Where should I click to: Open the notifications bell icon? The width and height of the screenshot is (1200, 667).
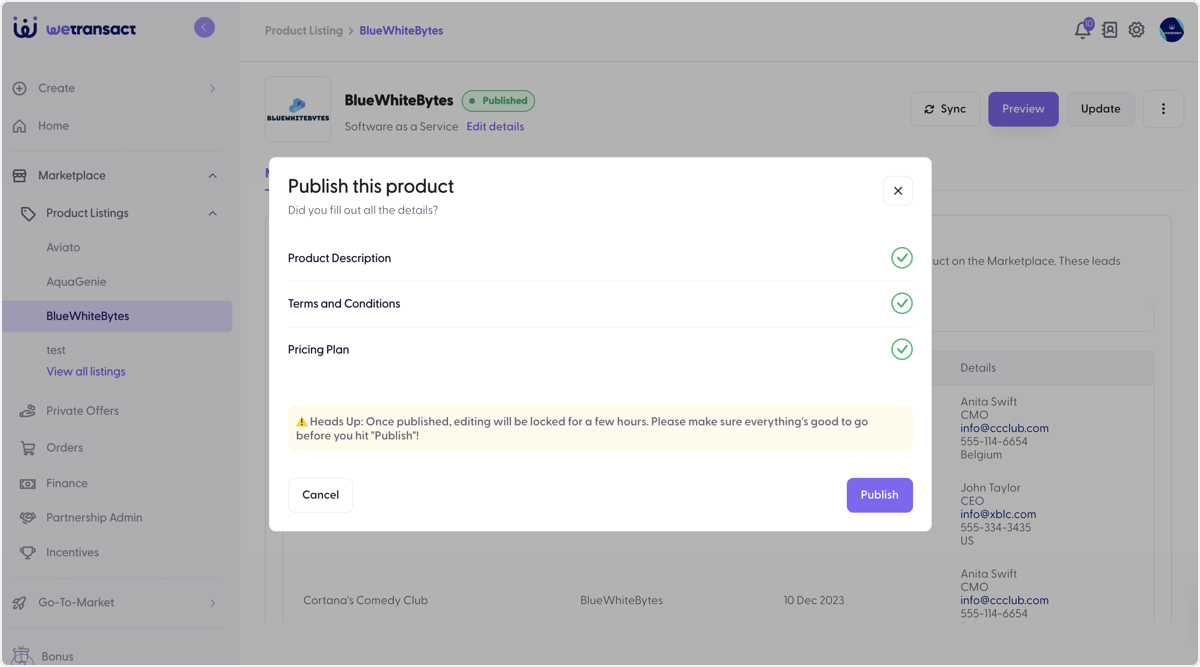click(x=1083, y=29)
